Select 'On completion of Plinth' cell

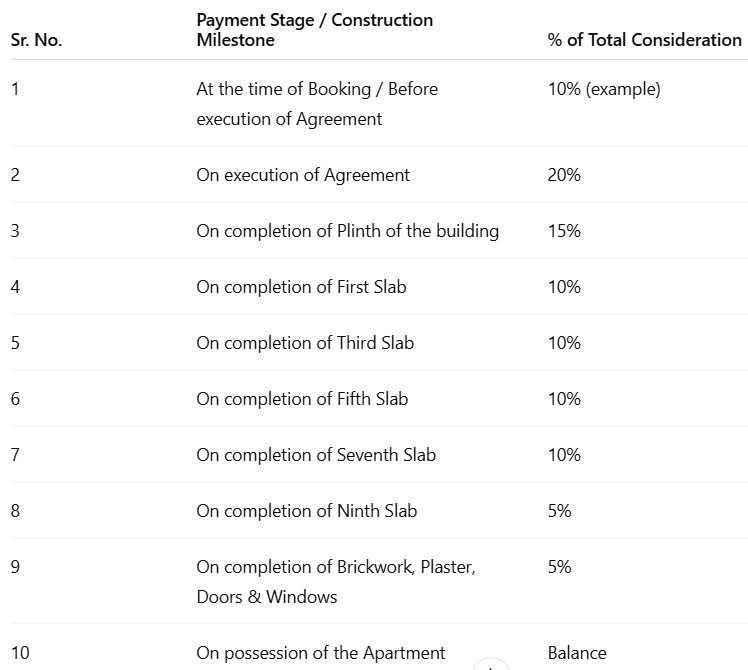coord(347,231)
